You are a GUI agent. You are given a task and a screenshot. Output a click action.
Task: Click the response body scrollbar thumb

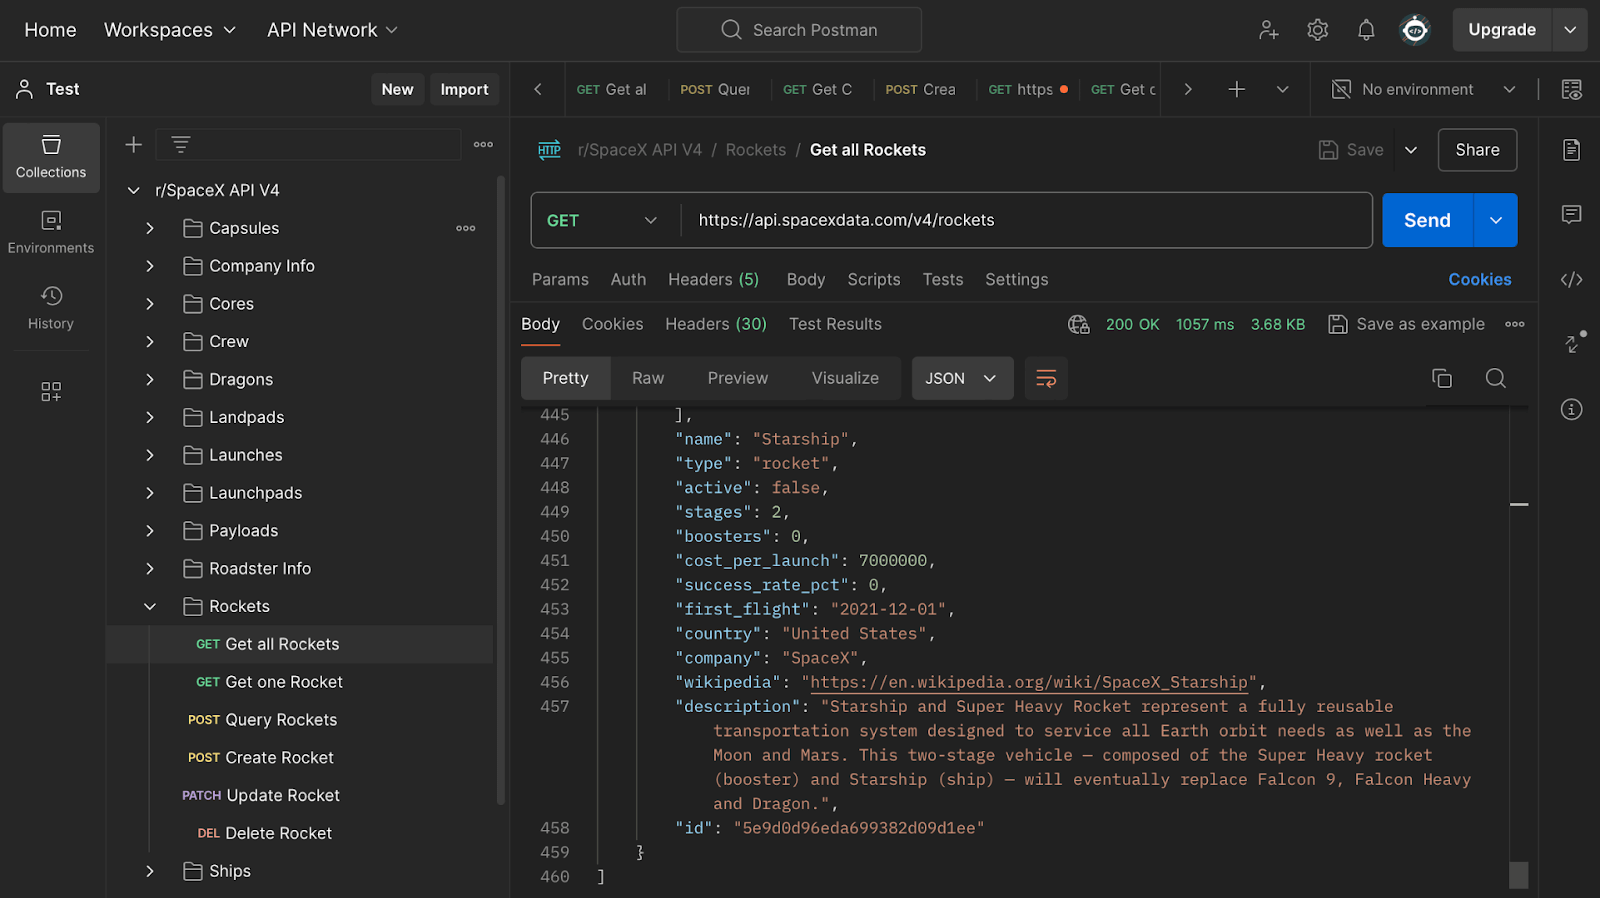1519,875
